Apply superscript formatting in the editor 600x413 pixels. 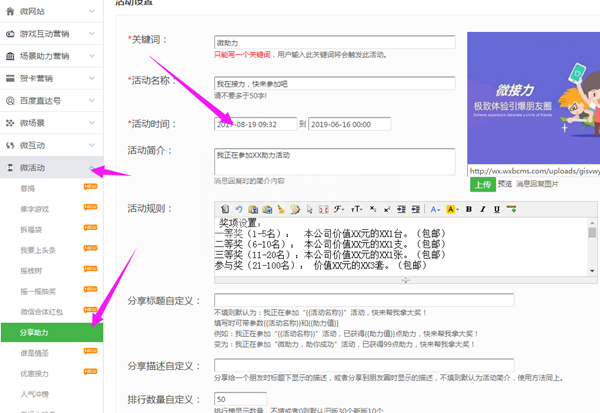387,209
